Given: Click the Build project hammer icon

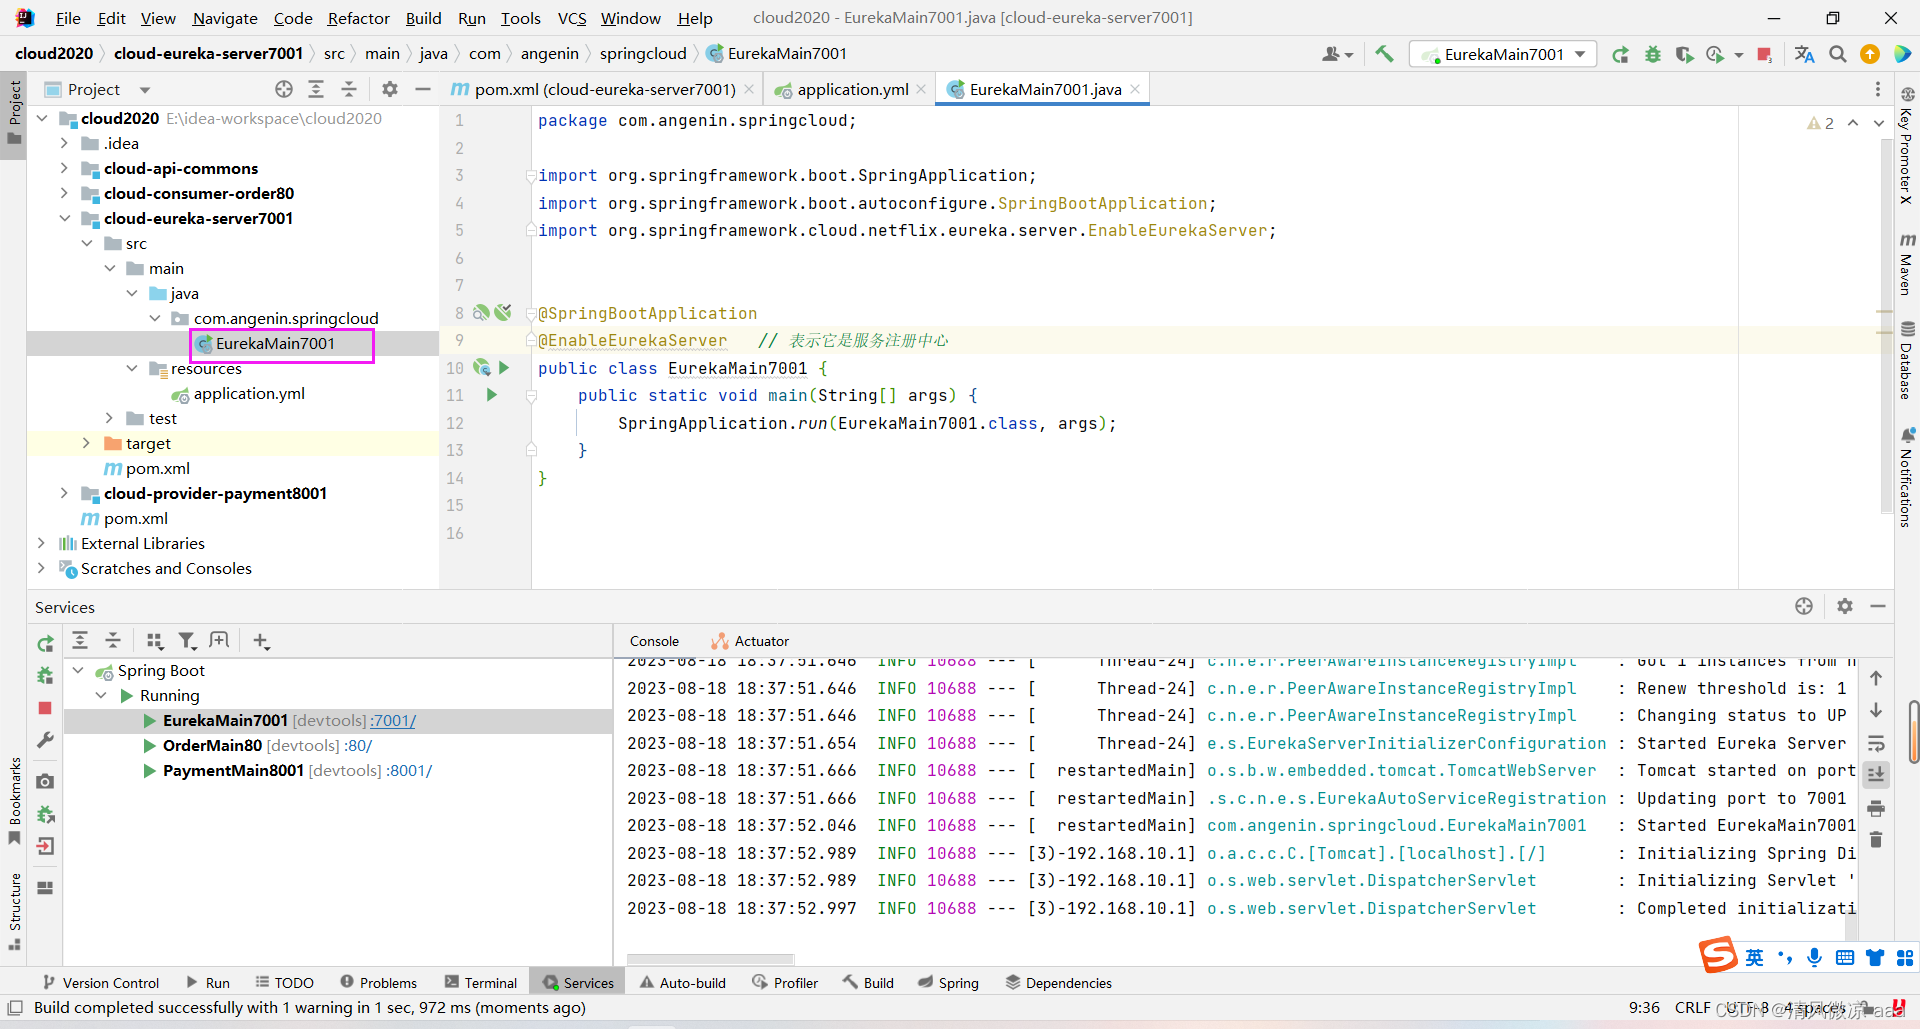Looking at the screenshot, I should [x=1384, y=54].
